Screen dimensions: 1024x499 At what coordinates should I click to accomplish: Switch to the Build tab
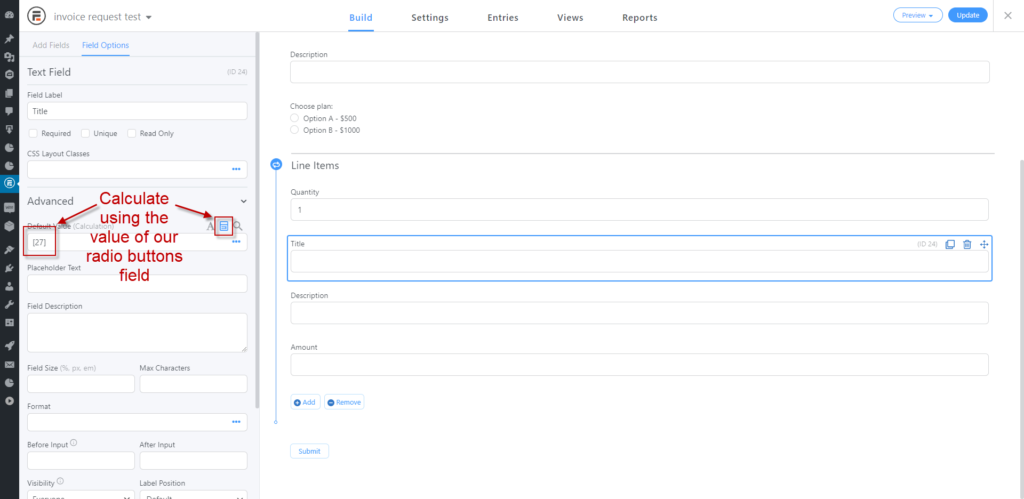[x=360, y=18]
